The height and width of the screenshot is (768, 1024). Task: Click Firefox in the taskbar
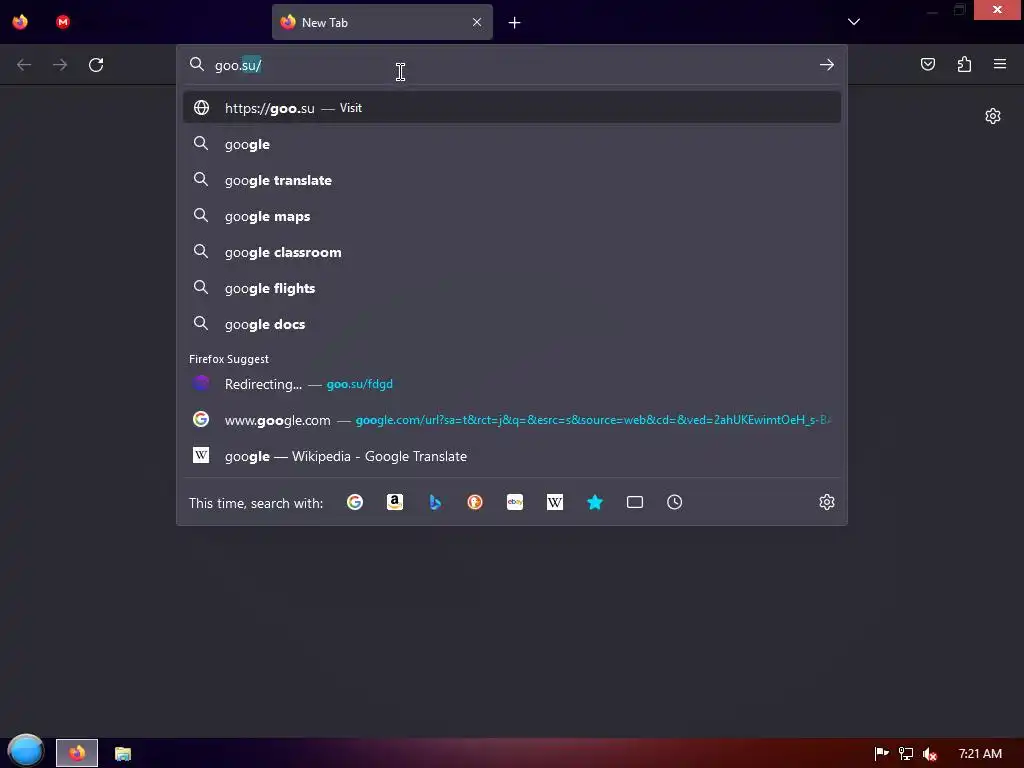pyautogui.click(x=77, y=753)
